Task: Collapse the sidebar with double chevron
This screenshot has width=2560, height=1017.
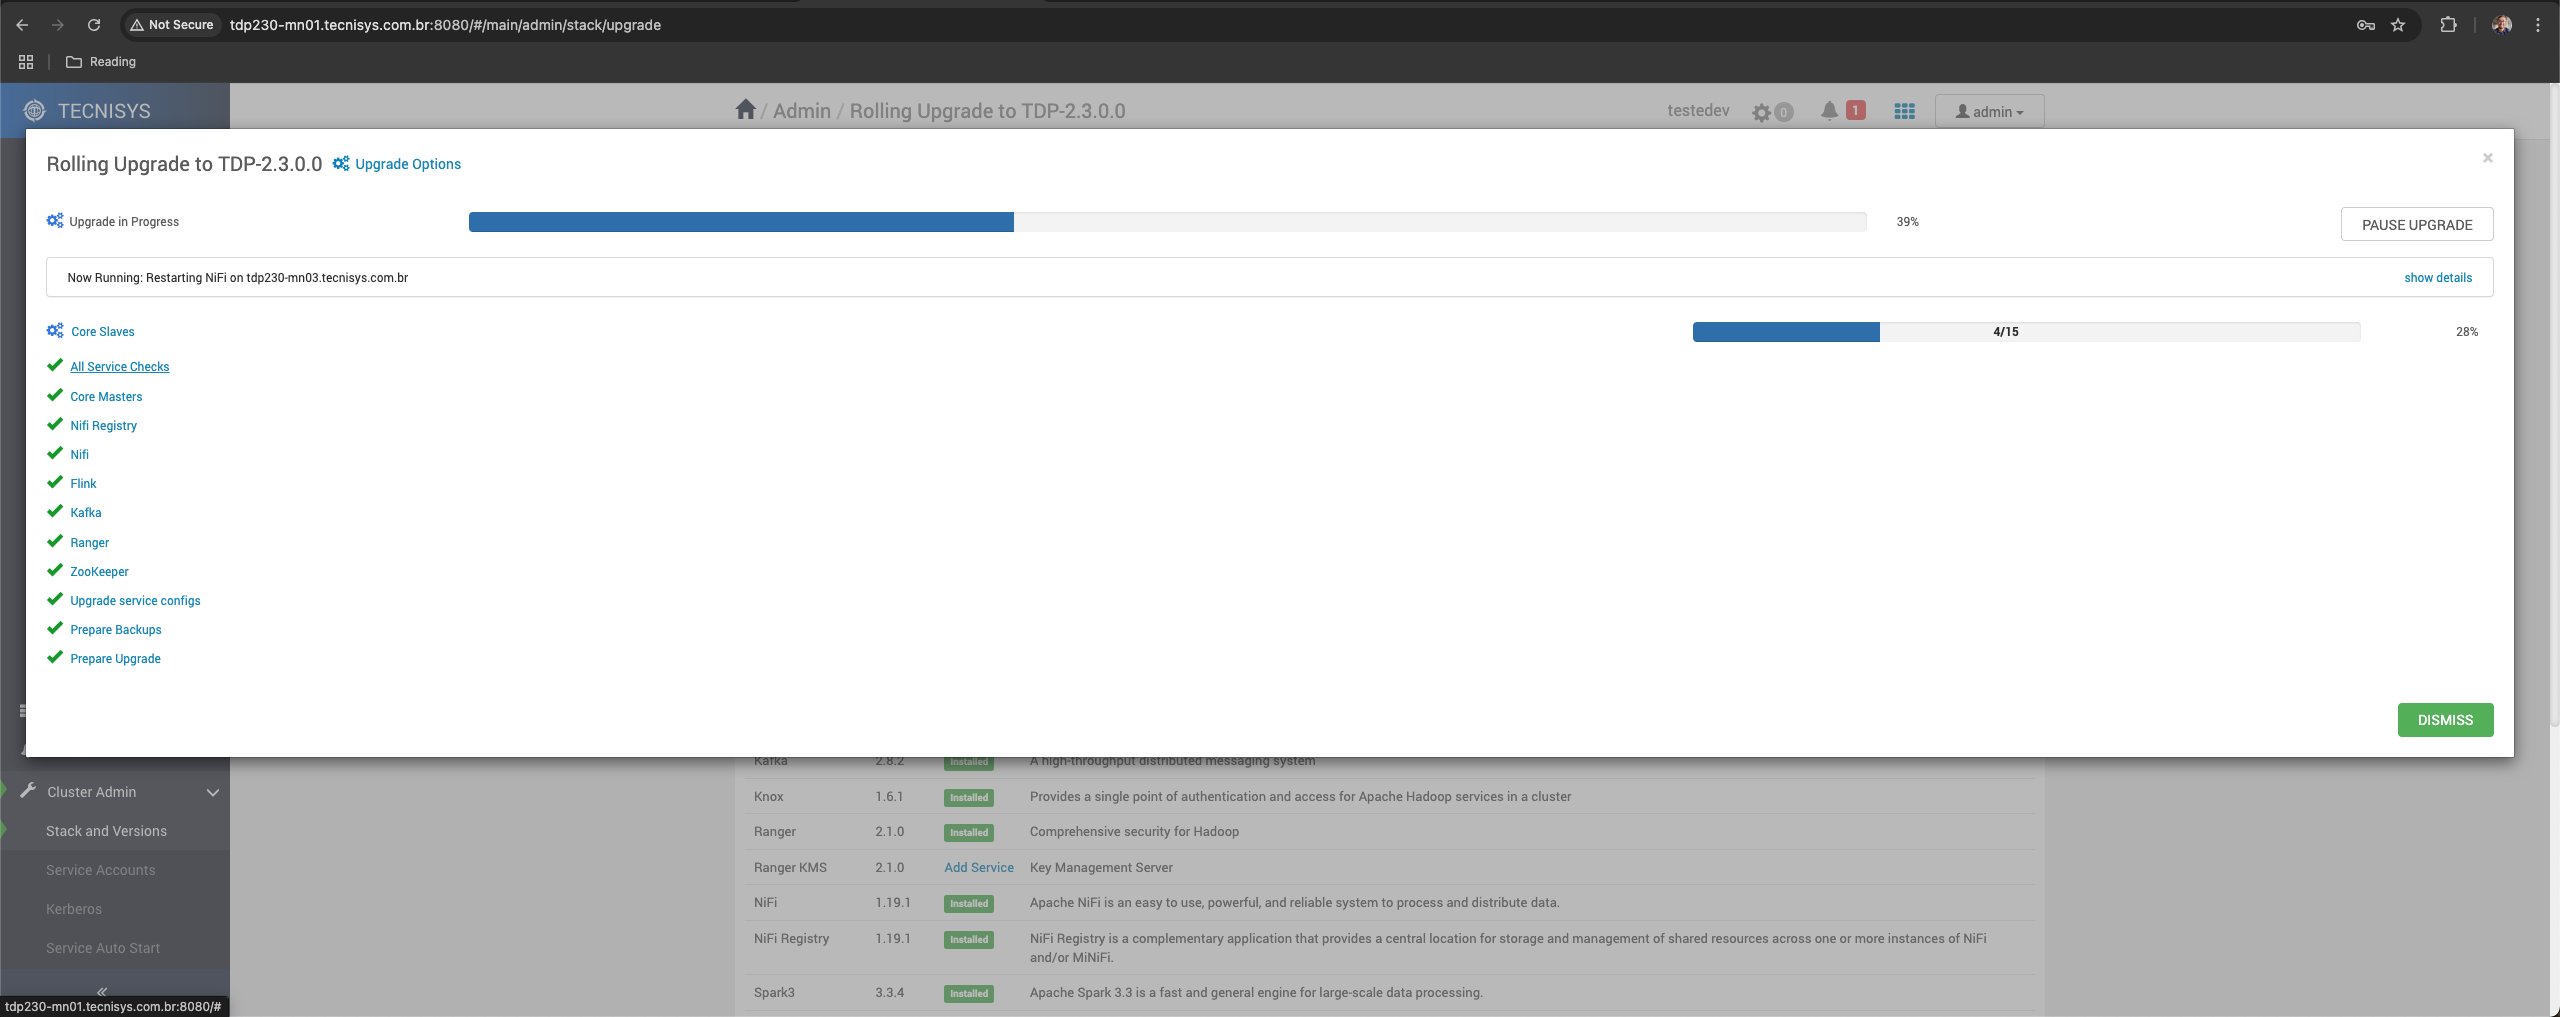Action: pyautogui.click(x=101, y=990)
